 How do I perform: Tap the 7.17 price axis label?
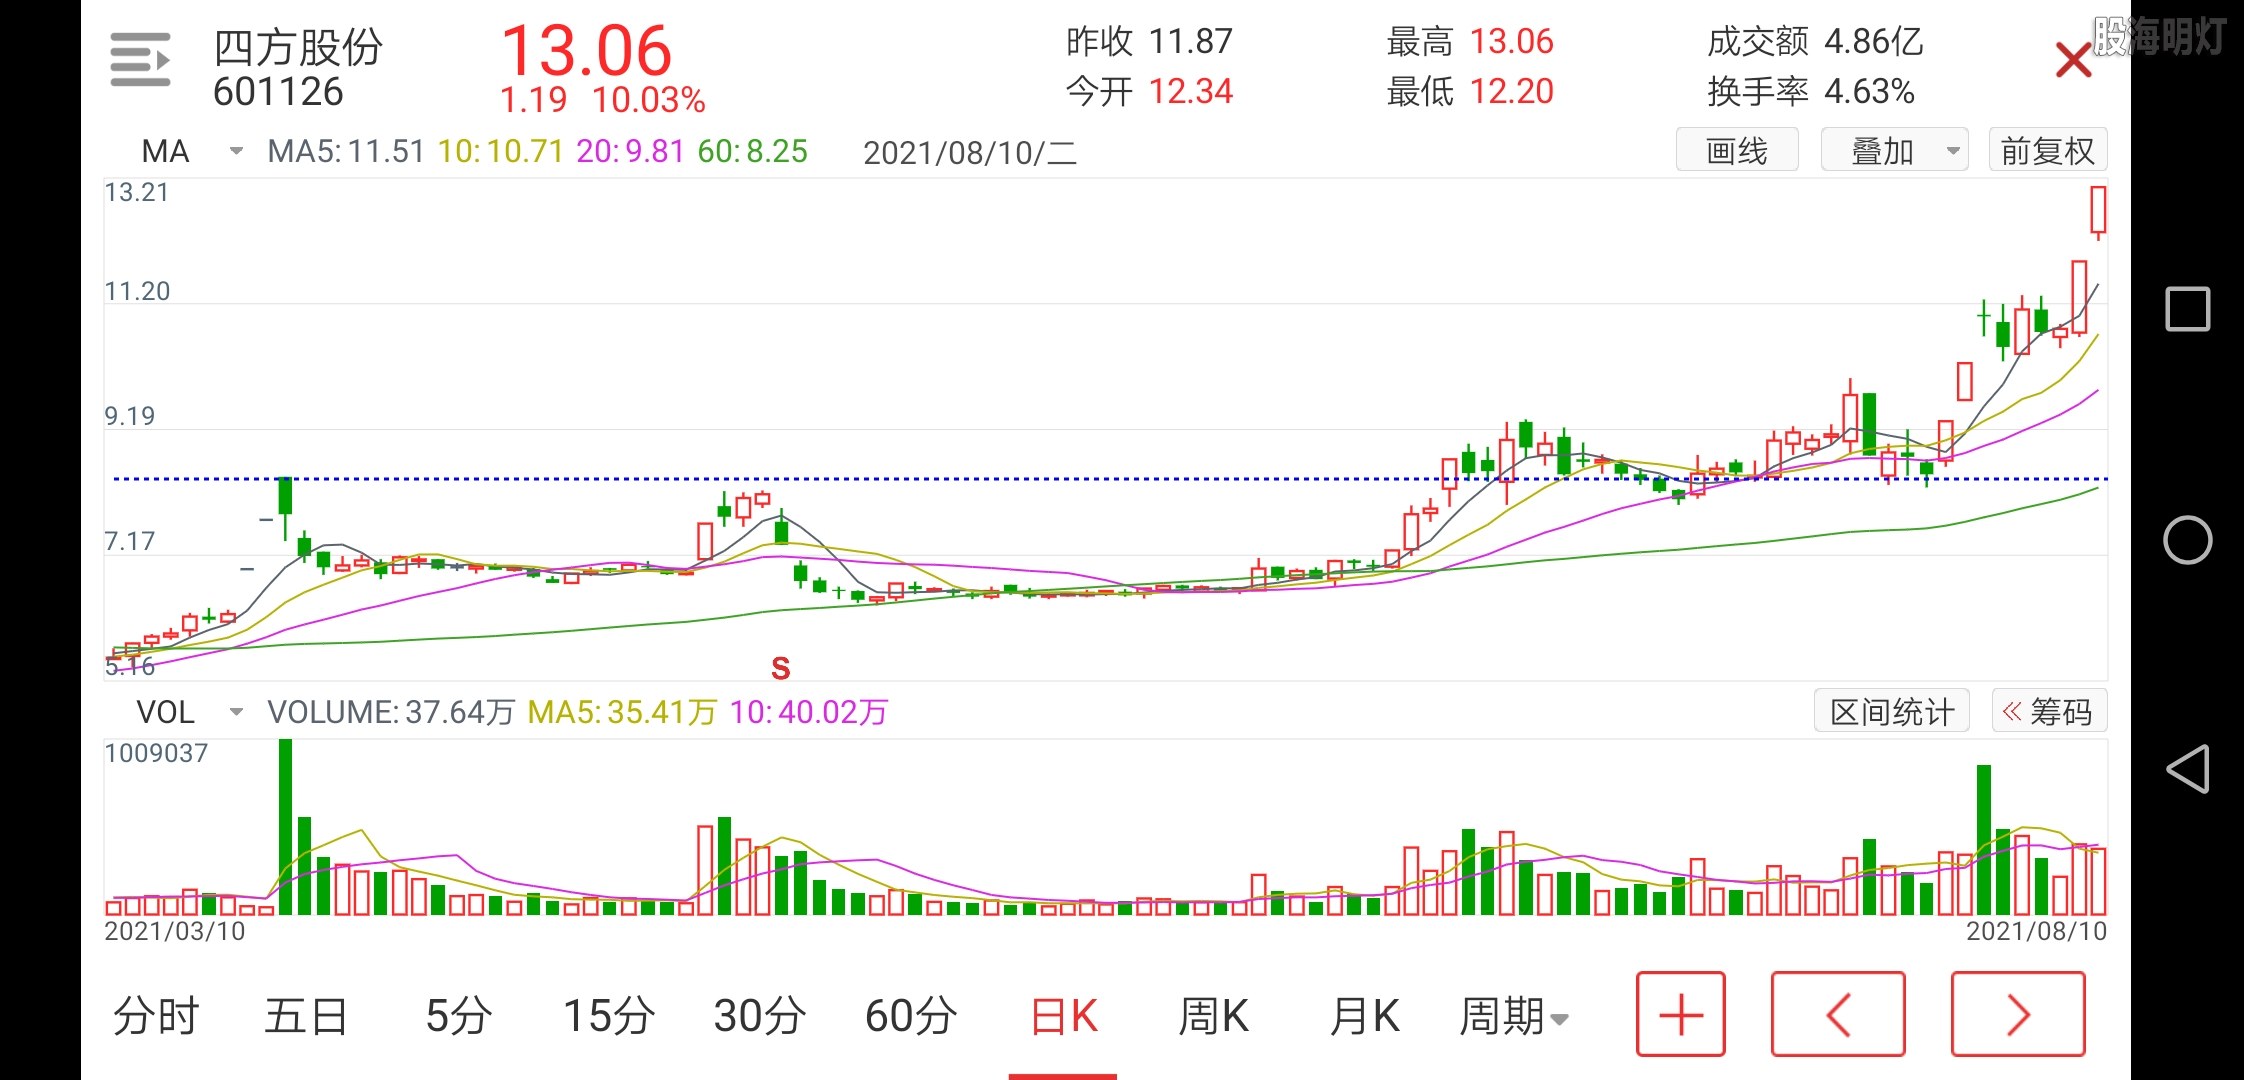click(x=130, y=541)
